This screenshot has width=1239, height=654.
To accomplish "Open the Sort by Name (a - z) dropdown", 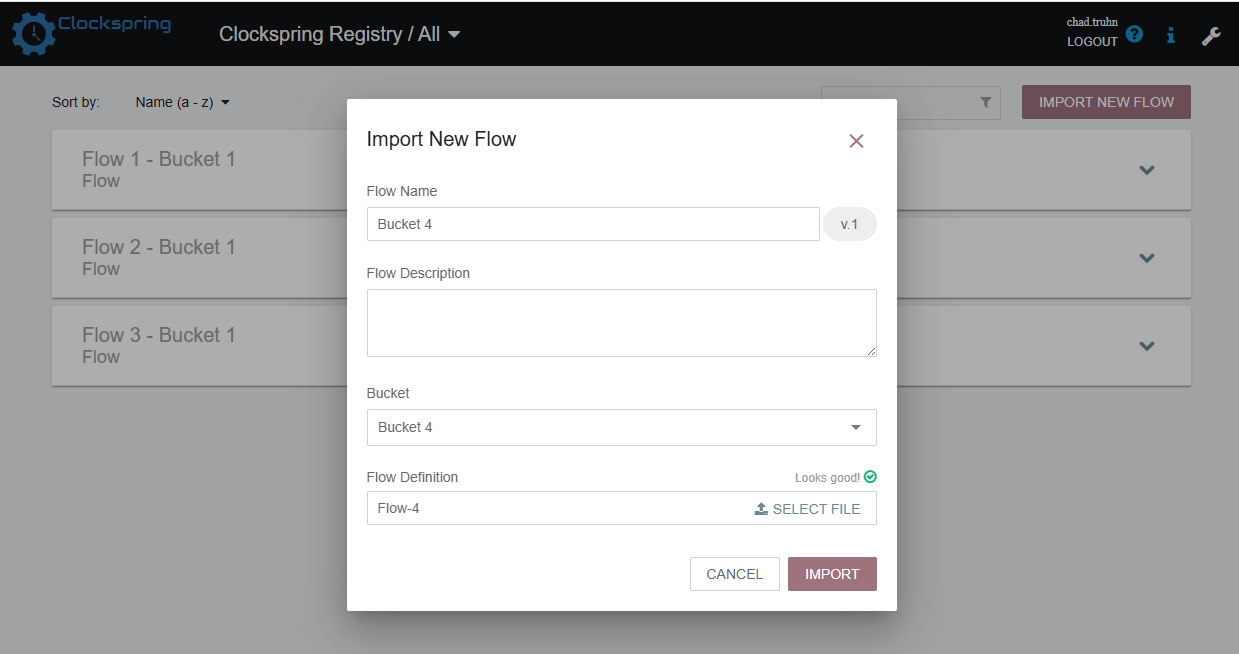I will pos(183,102).
